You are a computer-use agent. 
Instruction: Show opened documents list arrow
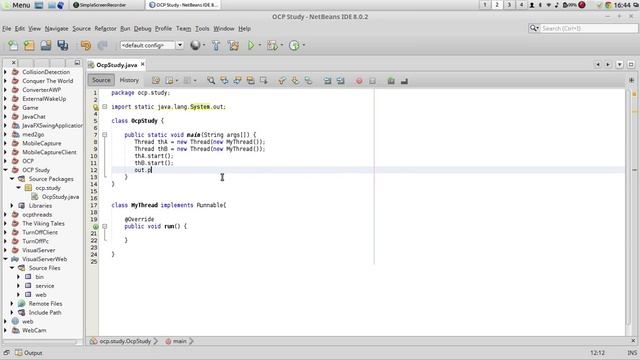coord(620,64)
